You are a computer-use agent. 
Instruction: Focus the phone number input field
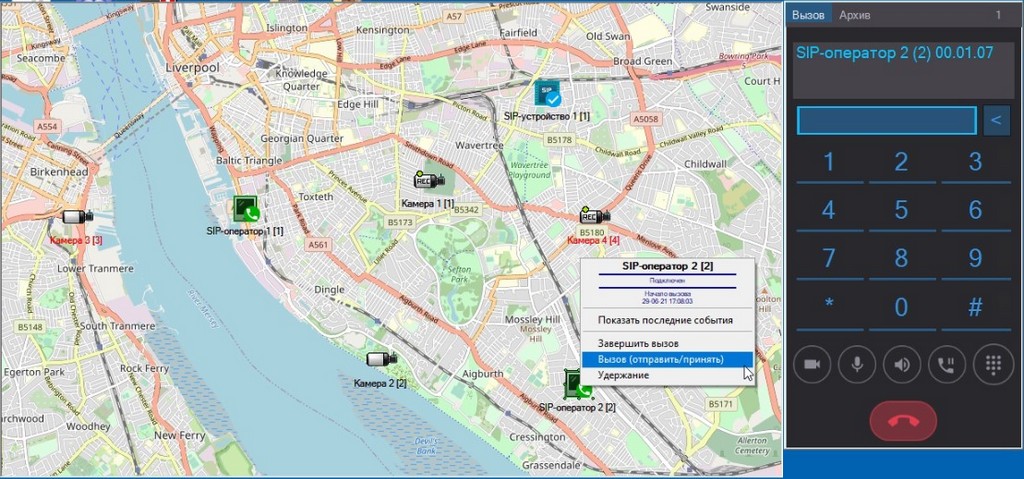885,121
